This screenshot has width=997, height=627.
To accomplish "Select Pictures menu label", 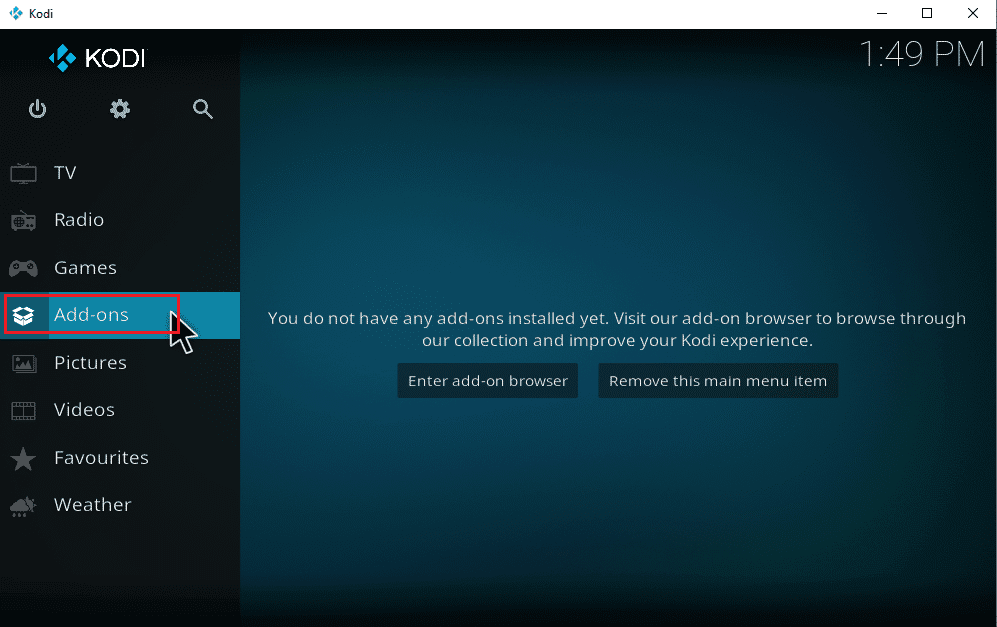I will tap(90, 362).
